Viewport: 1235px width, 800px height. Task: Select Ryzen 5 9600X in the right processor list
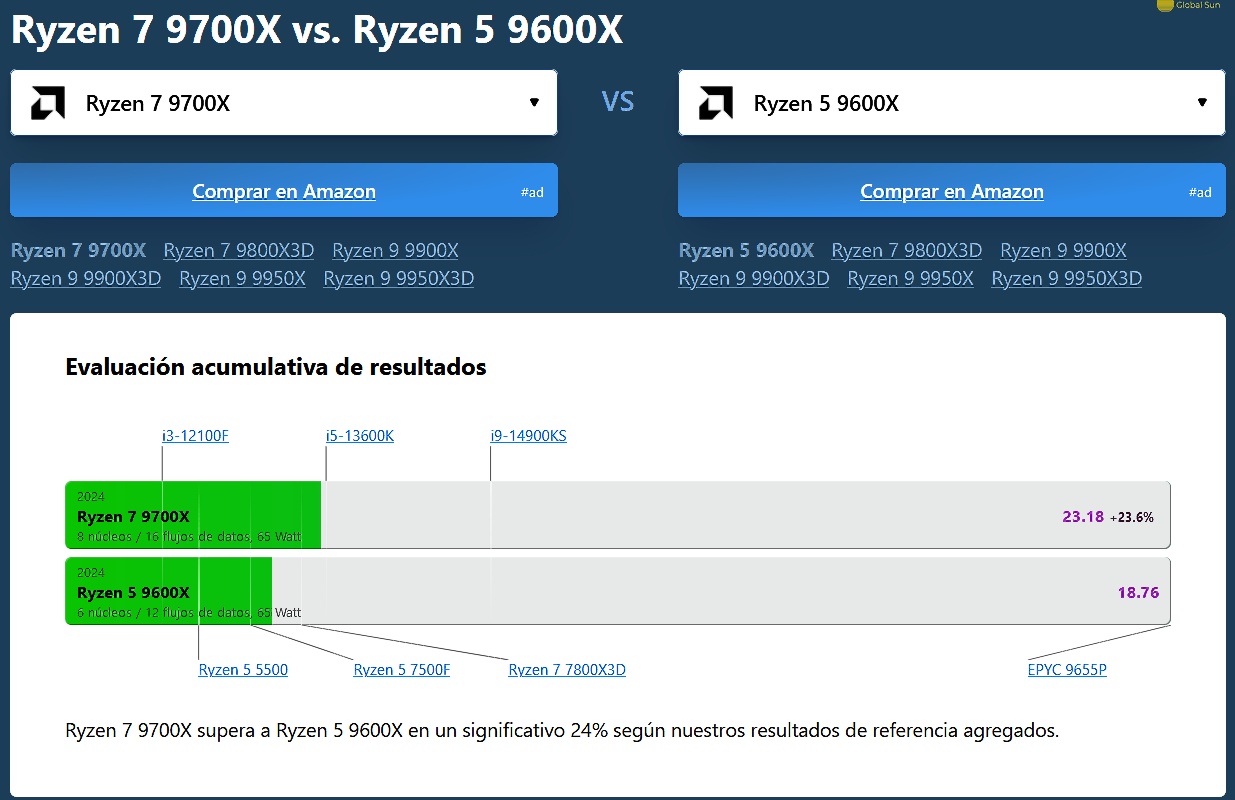coord(746,250)
